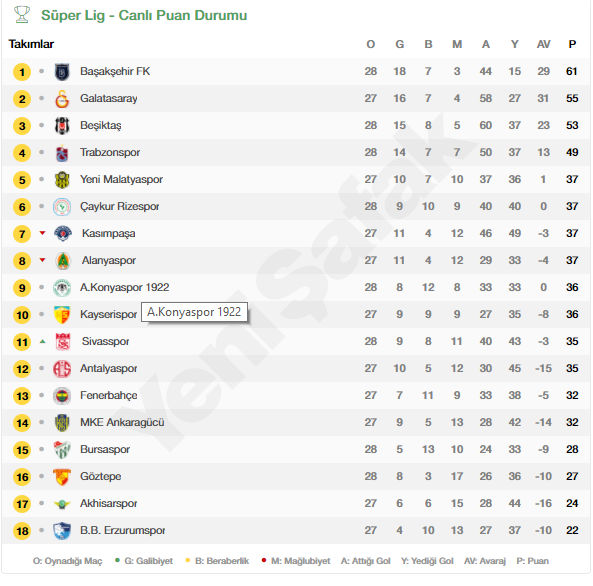Click the Başakşehir FK club crest
The width and height of the screenshot is (593, 586).
click(62, 72)
